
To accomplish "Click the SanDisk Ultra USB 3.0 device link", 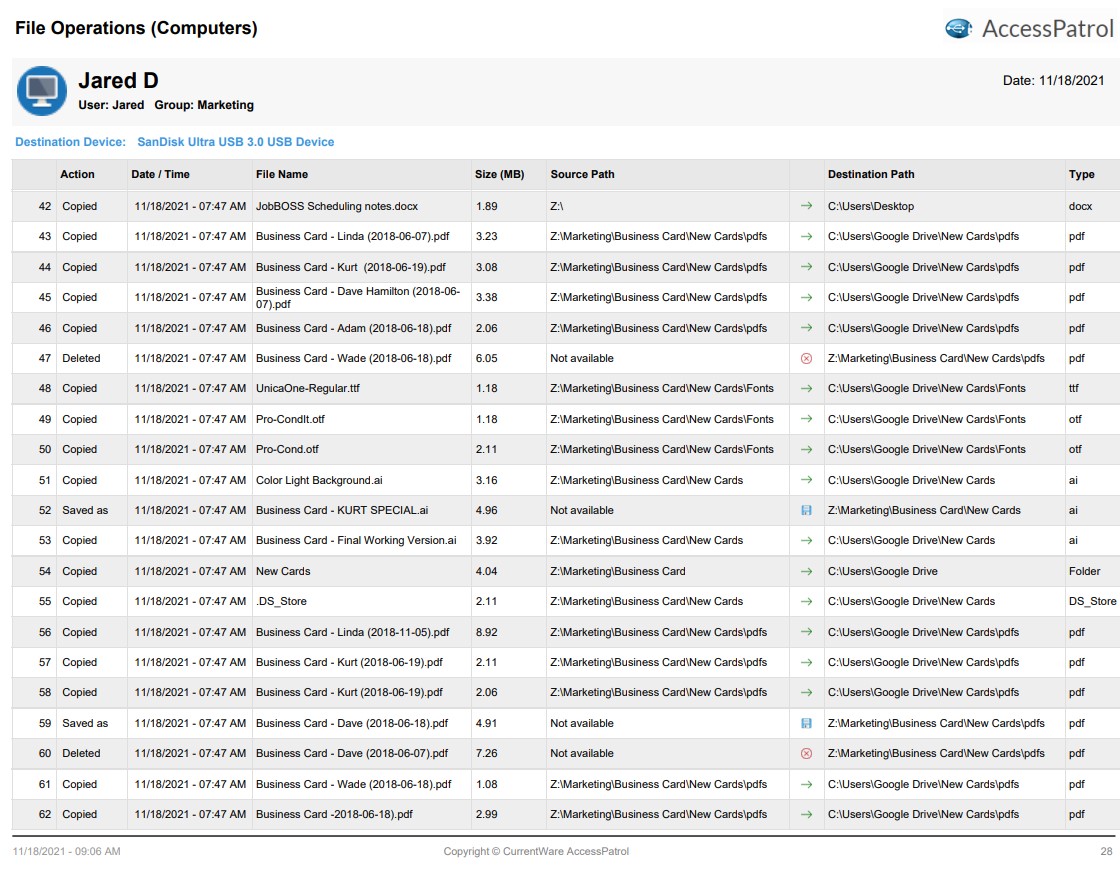I will (235, 142).
